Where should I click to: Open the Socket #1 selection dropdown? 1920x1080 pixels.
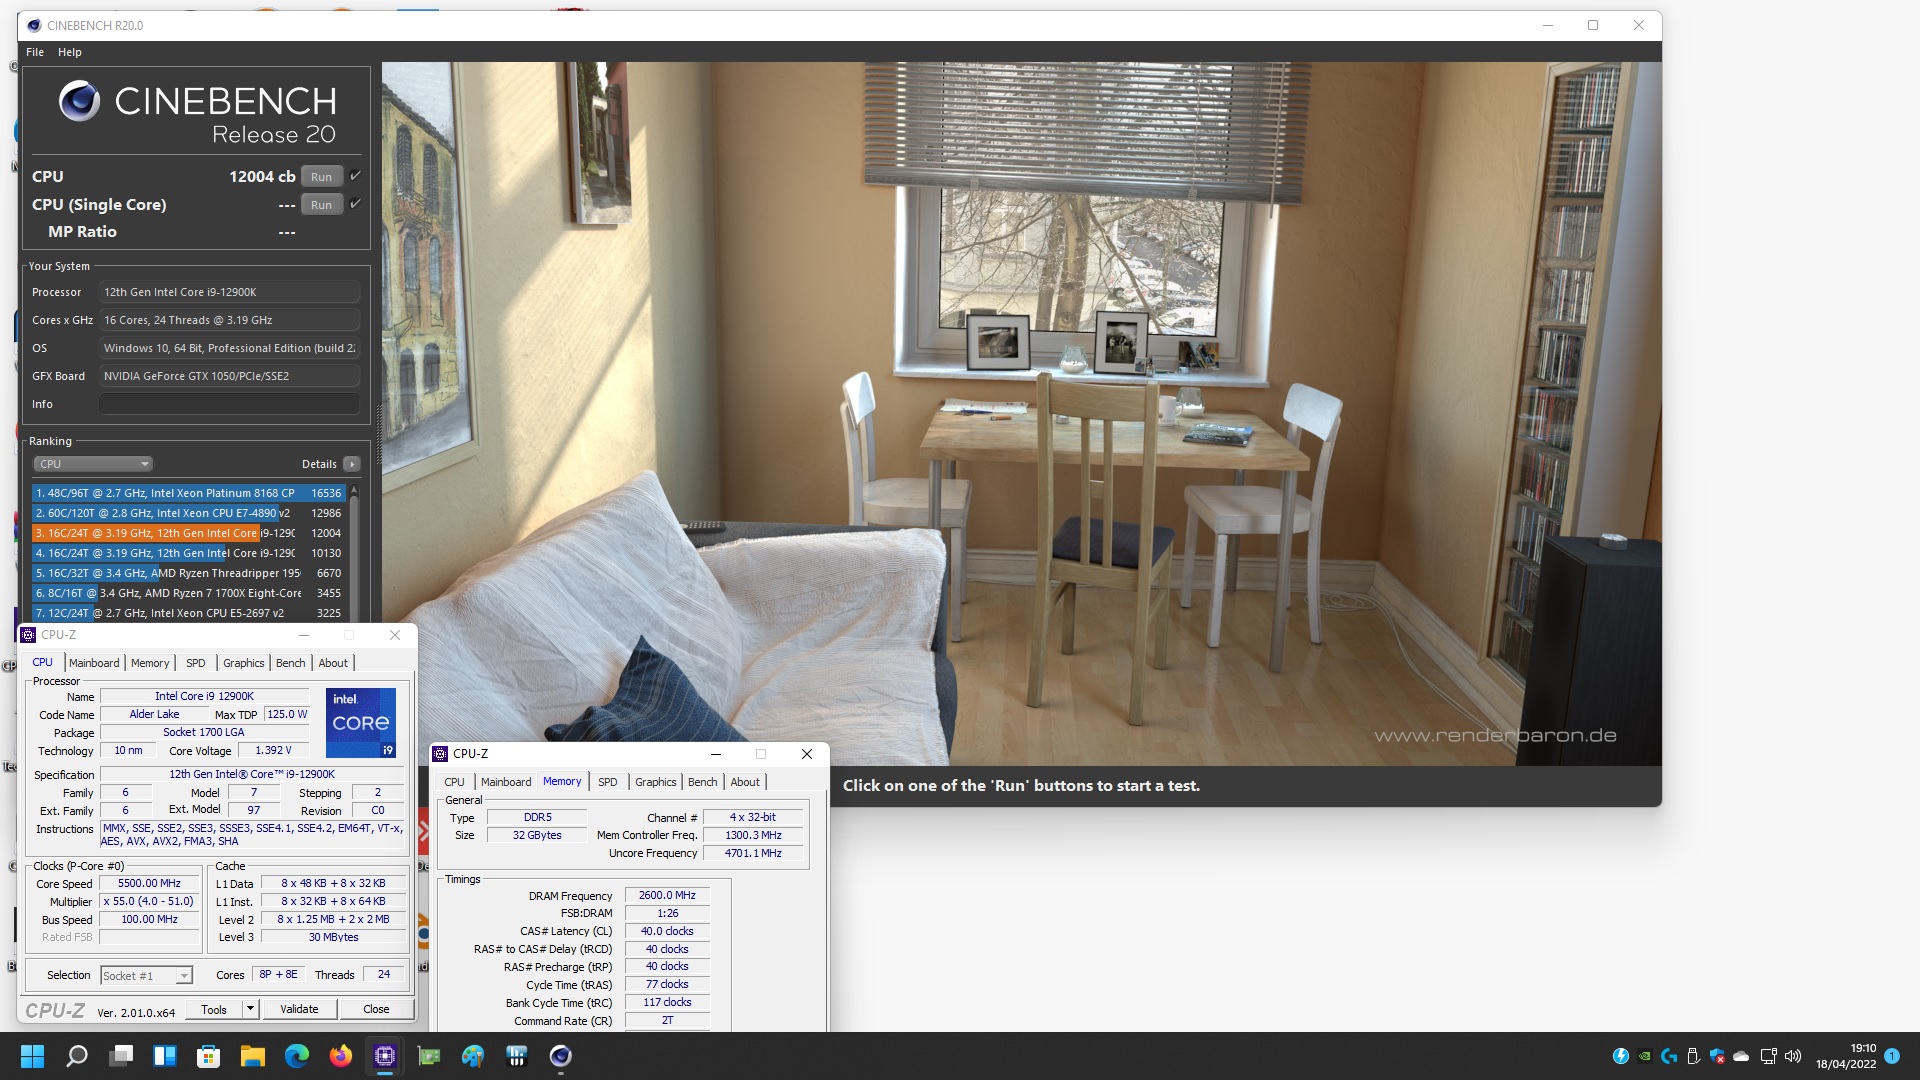click(x=146, y=975)
